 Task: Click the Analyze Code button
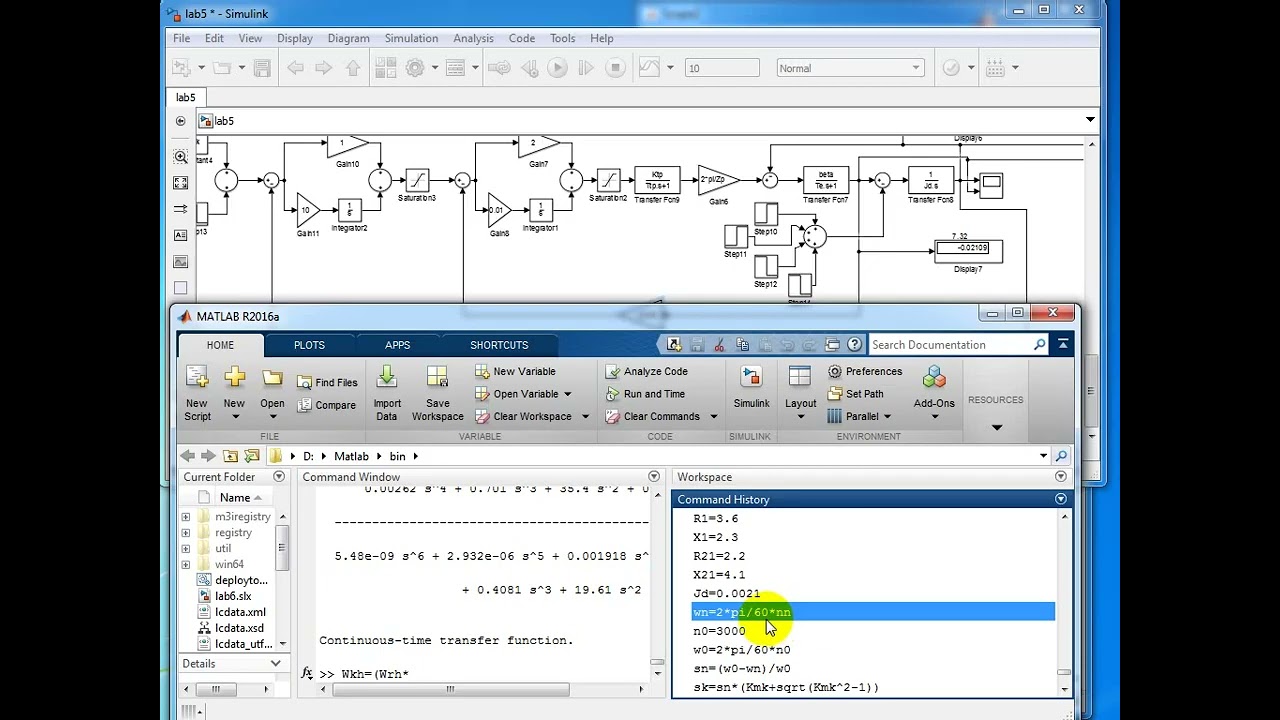pyautogui.click(x=646, y=372)
